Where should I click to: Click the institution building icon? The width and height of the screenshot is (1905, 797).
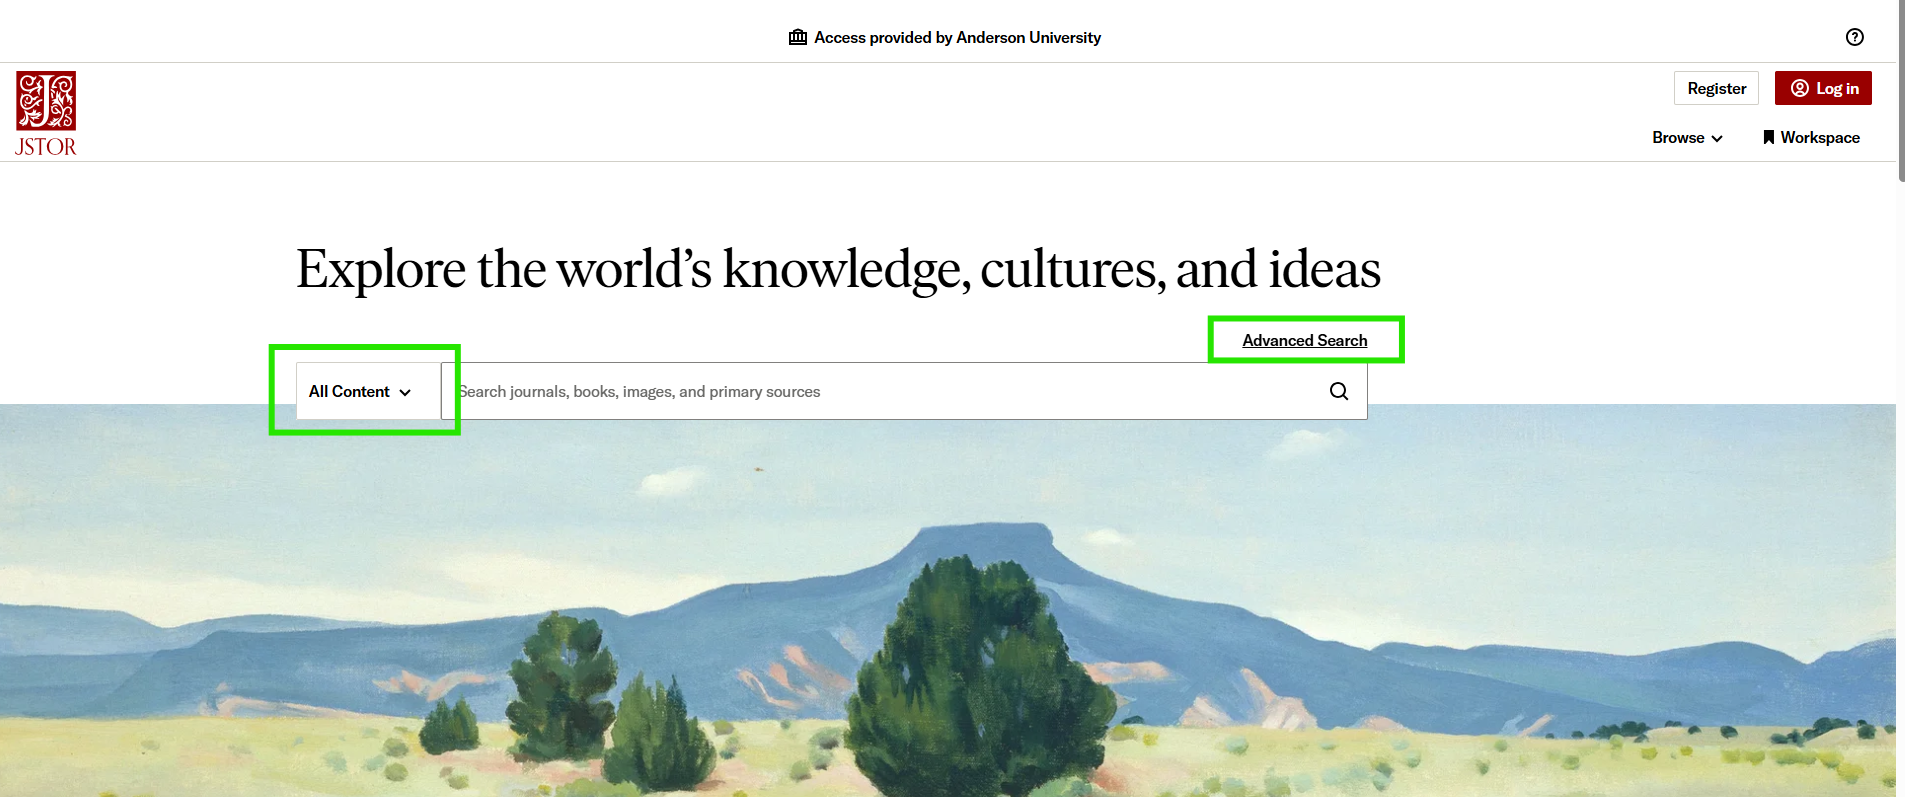click(x=797, y=37)
